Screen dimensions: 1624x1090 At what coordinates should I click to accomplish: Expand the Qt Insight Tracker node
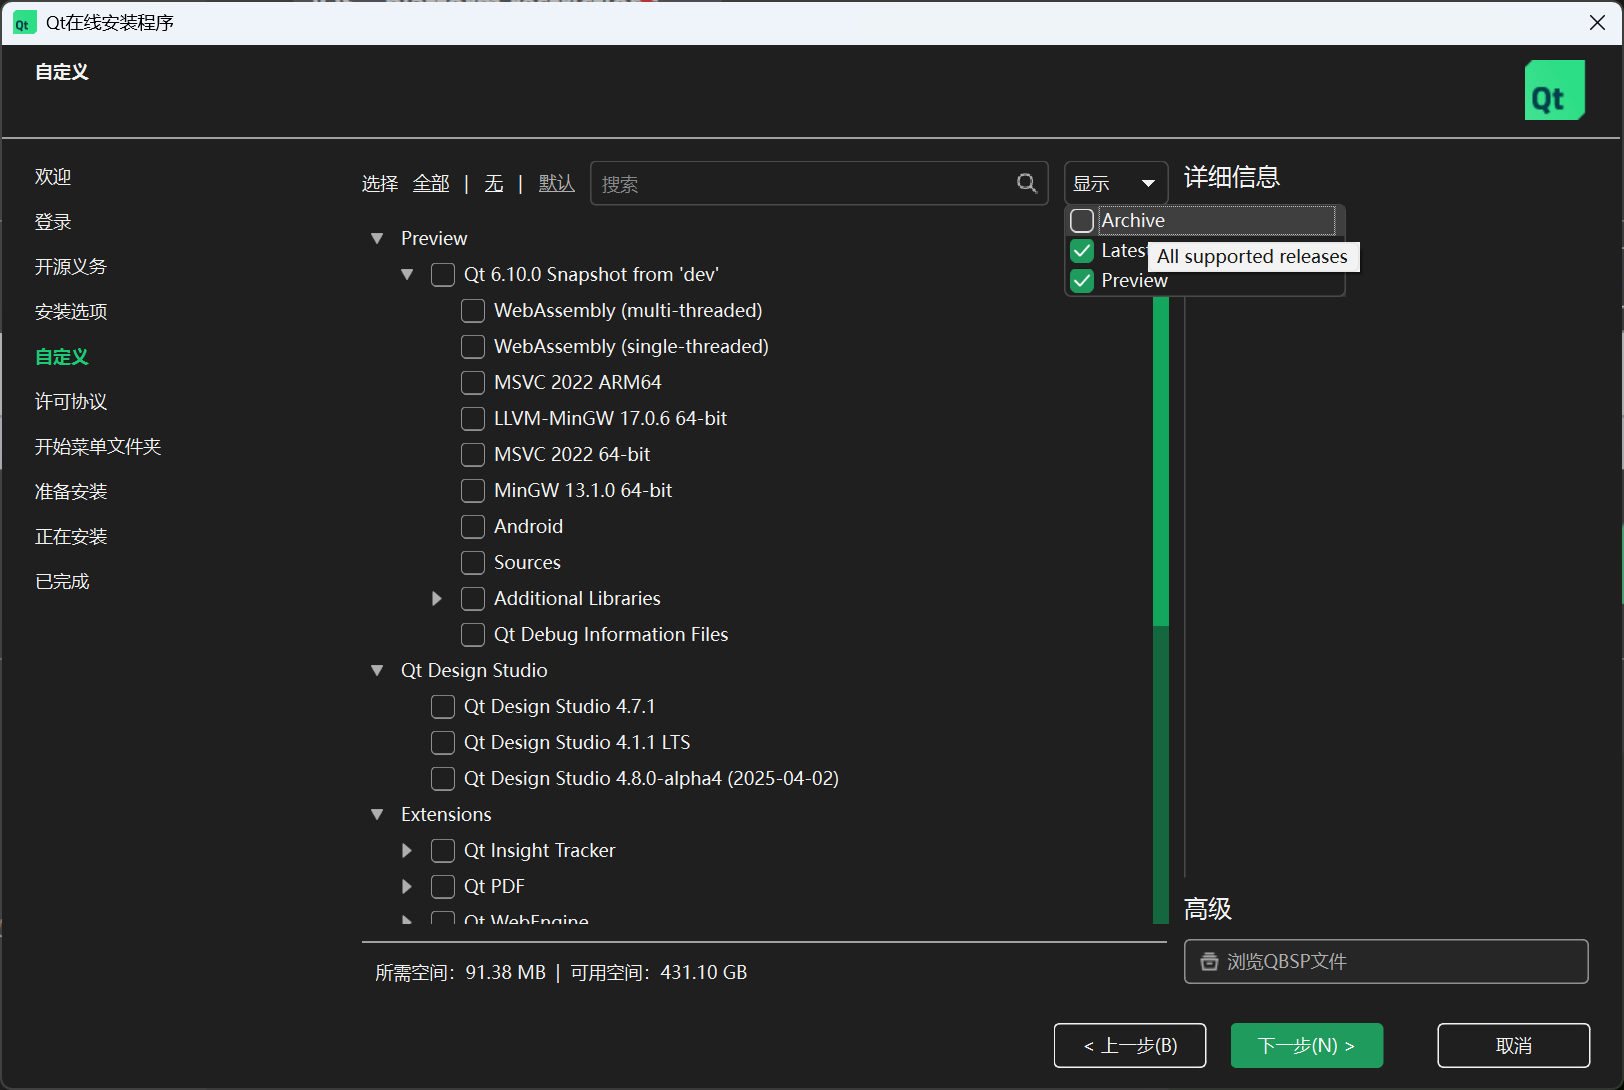pyautogui.click(x=407, y=850)
